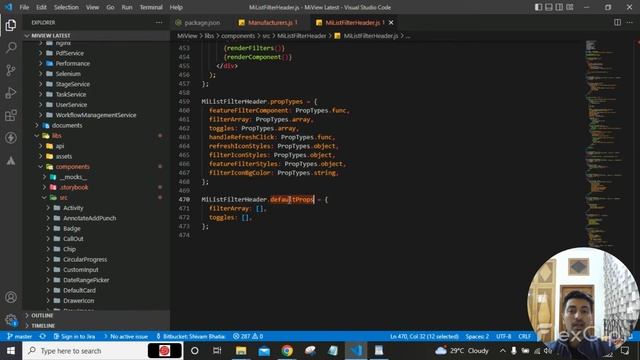Open the Edit menu
640x360 pixels.
[x=41, y=7]
